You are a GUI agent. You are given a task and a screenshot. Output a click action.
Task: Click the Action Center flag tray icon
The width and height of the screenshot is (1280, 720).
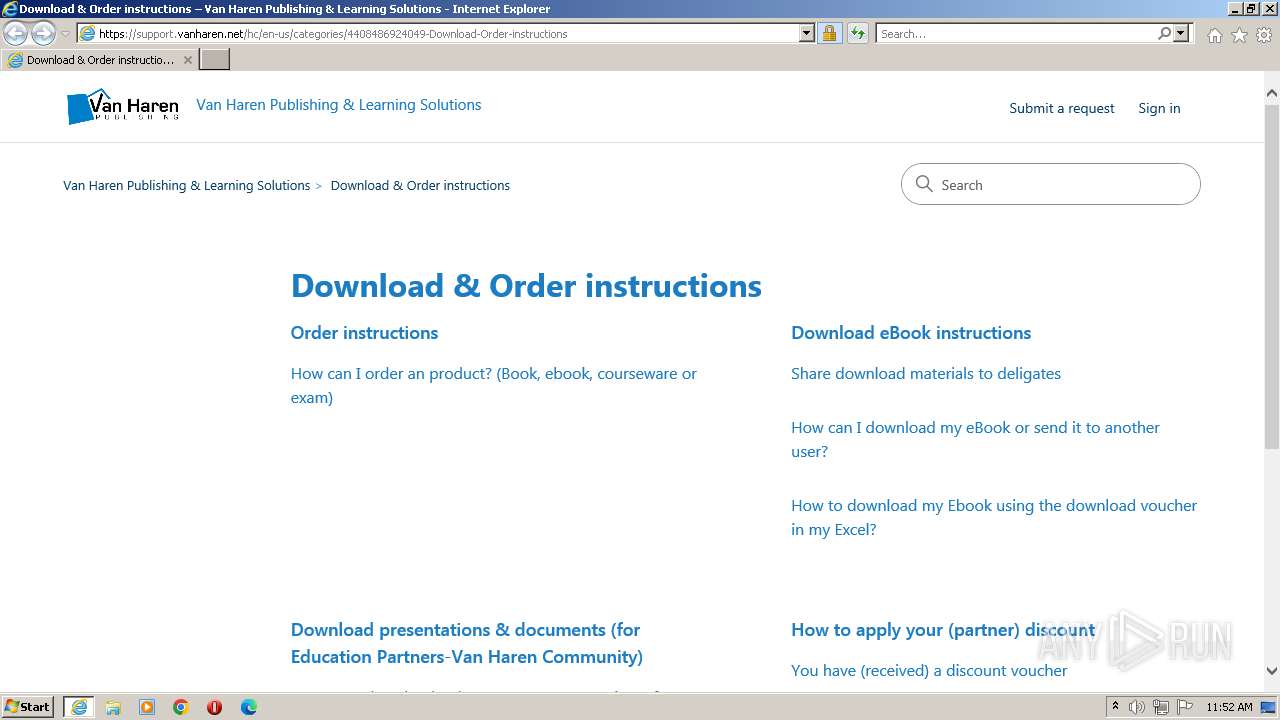[x=1185, y=707]
